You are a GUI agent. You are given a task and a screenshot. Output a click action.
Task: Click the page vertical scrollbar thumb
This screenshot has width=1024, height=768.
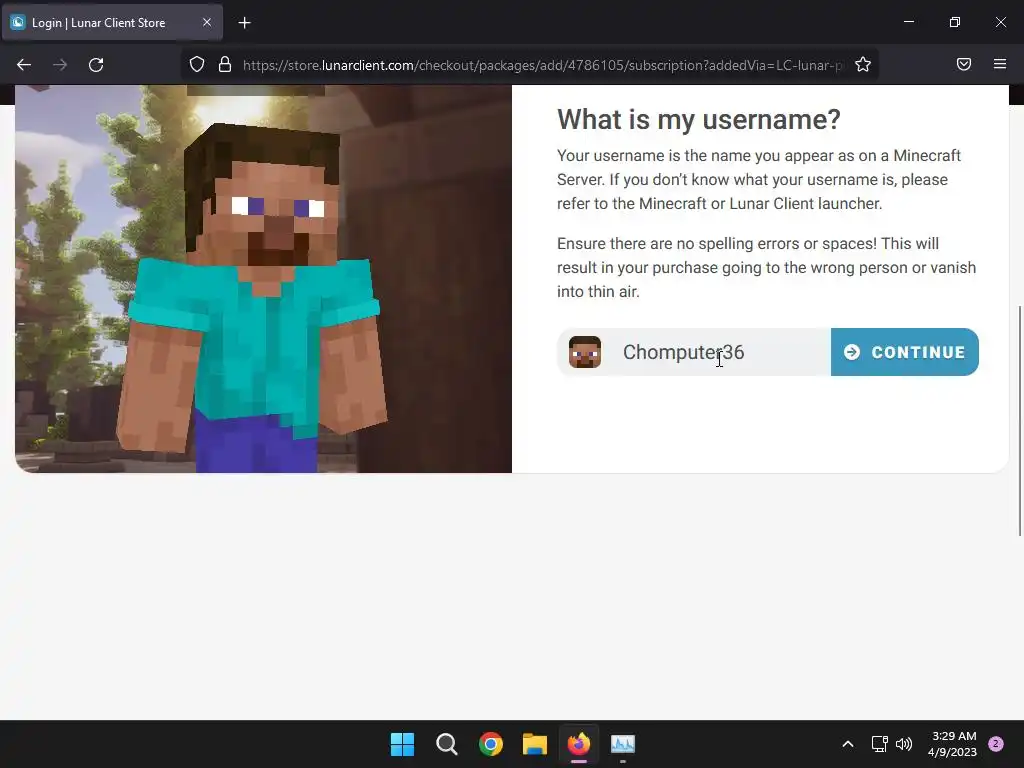click(1019, 421)
